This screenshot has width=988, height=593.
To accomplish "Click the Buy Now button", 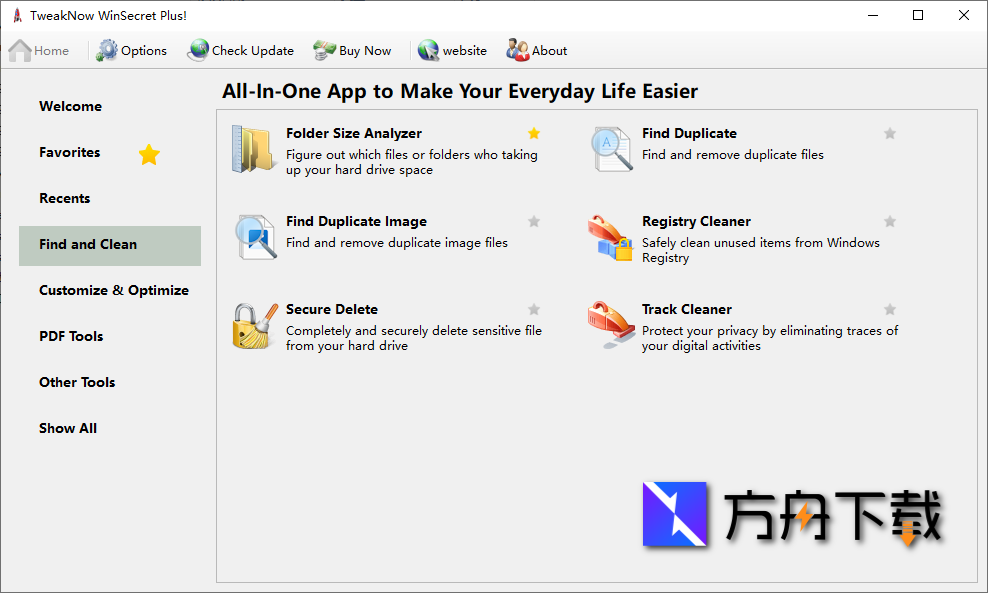I will [x=352, y=49].
